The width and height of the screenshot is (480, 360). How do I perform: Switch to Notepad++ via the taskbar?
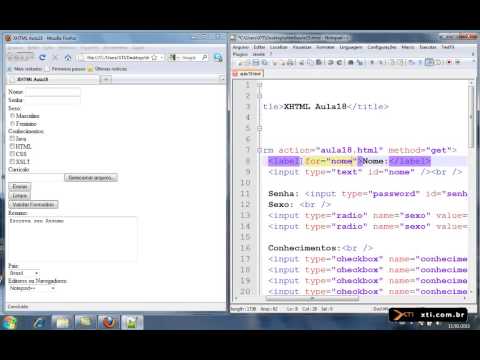(x=132, y=322)
